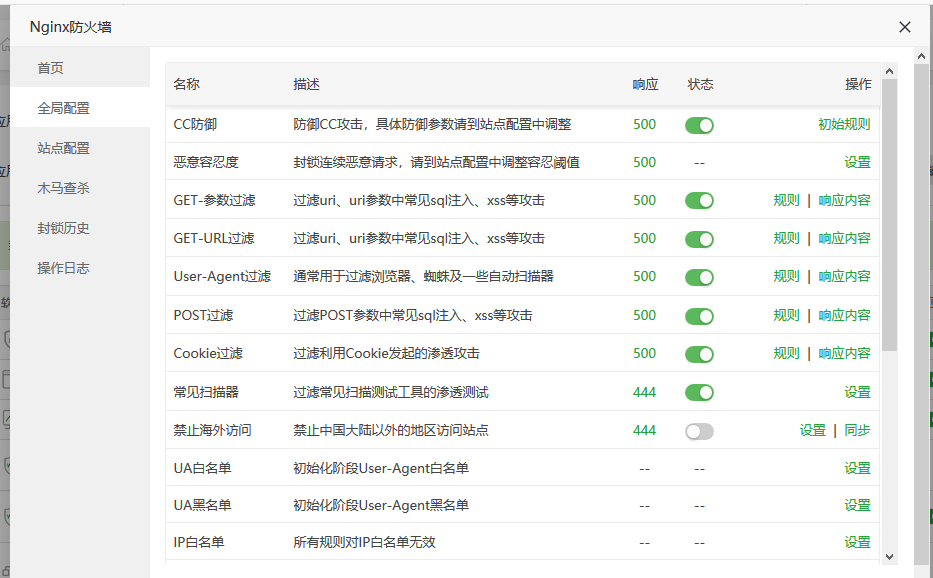Click scrollbar up arrow in rule list
Screen dimensions: 933x578
(x=890, y=70)
